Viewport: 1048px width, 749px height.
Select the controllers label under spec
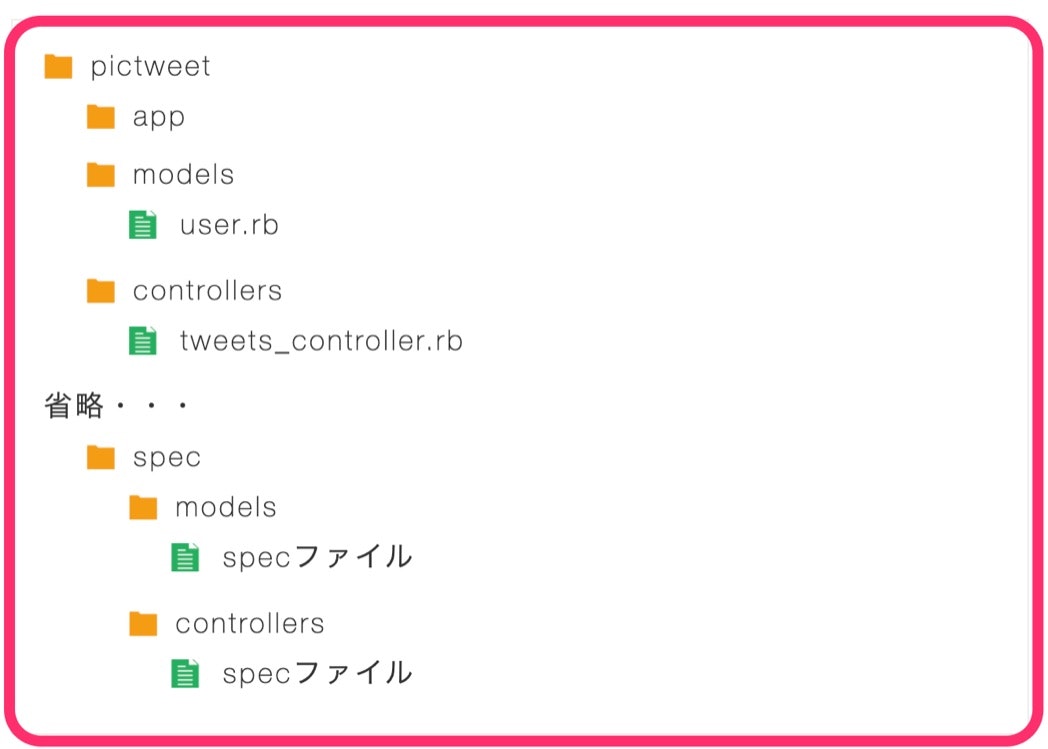click(250, 624)
